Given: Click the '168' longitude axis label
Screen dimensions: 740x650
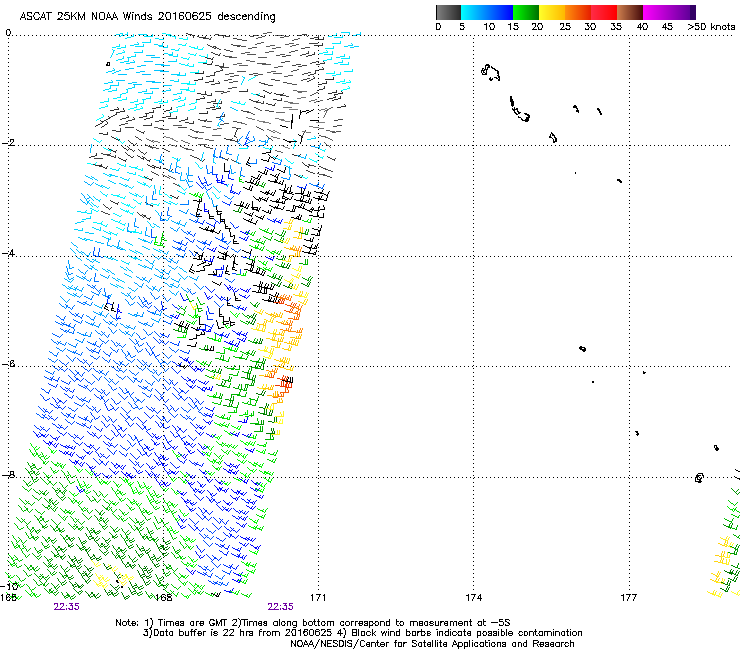Looking at the screenshot, I should tap(163, 598).
